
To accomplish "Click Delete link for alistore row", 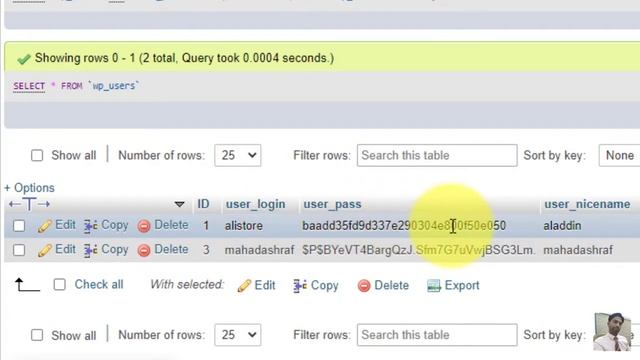I will pos(171,225).
